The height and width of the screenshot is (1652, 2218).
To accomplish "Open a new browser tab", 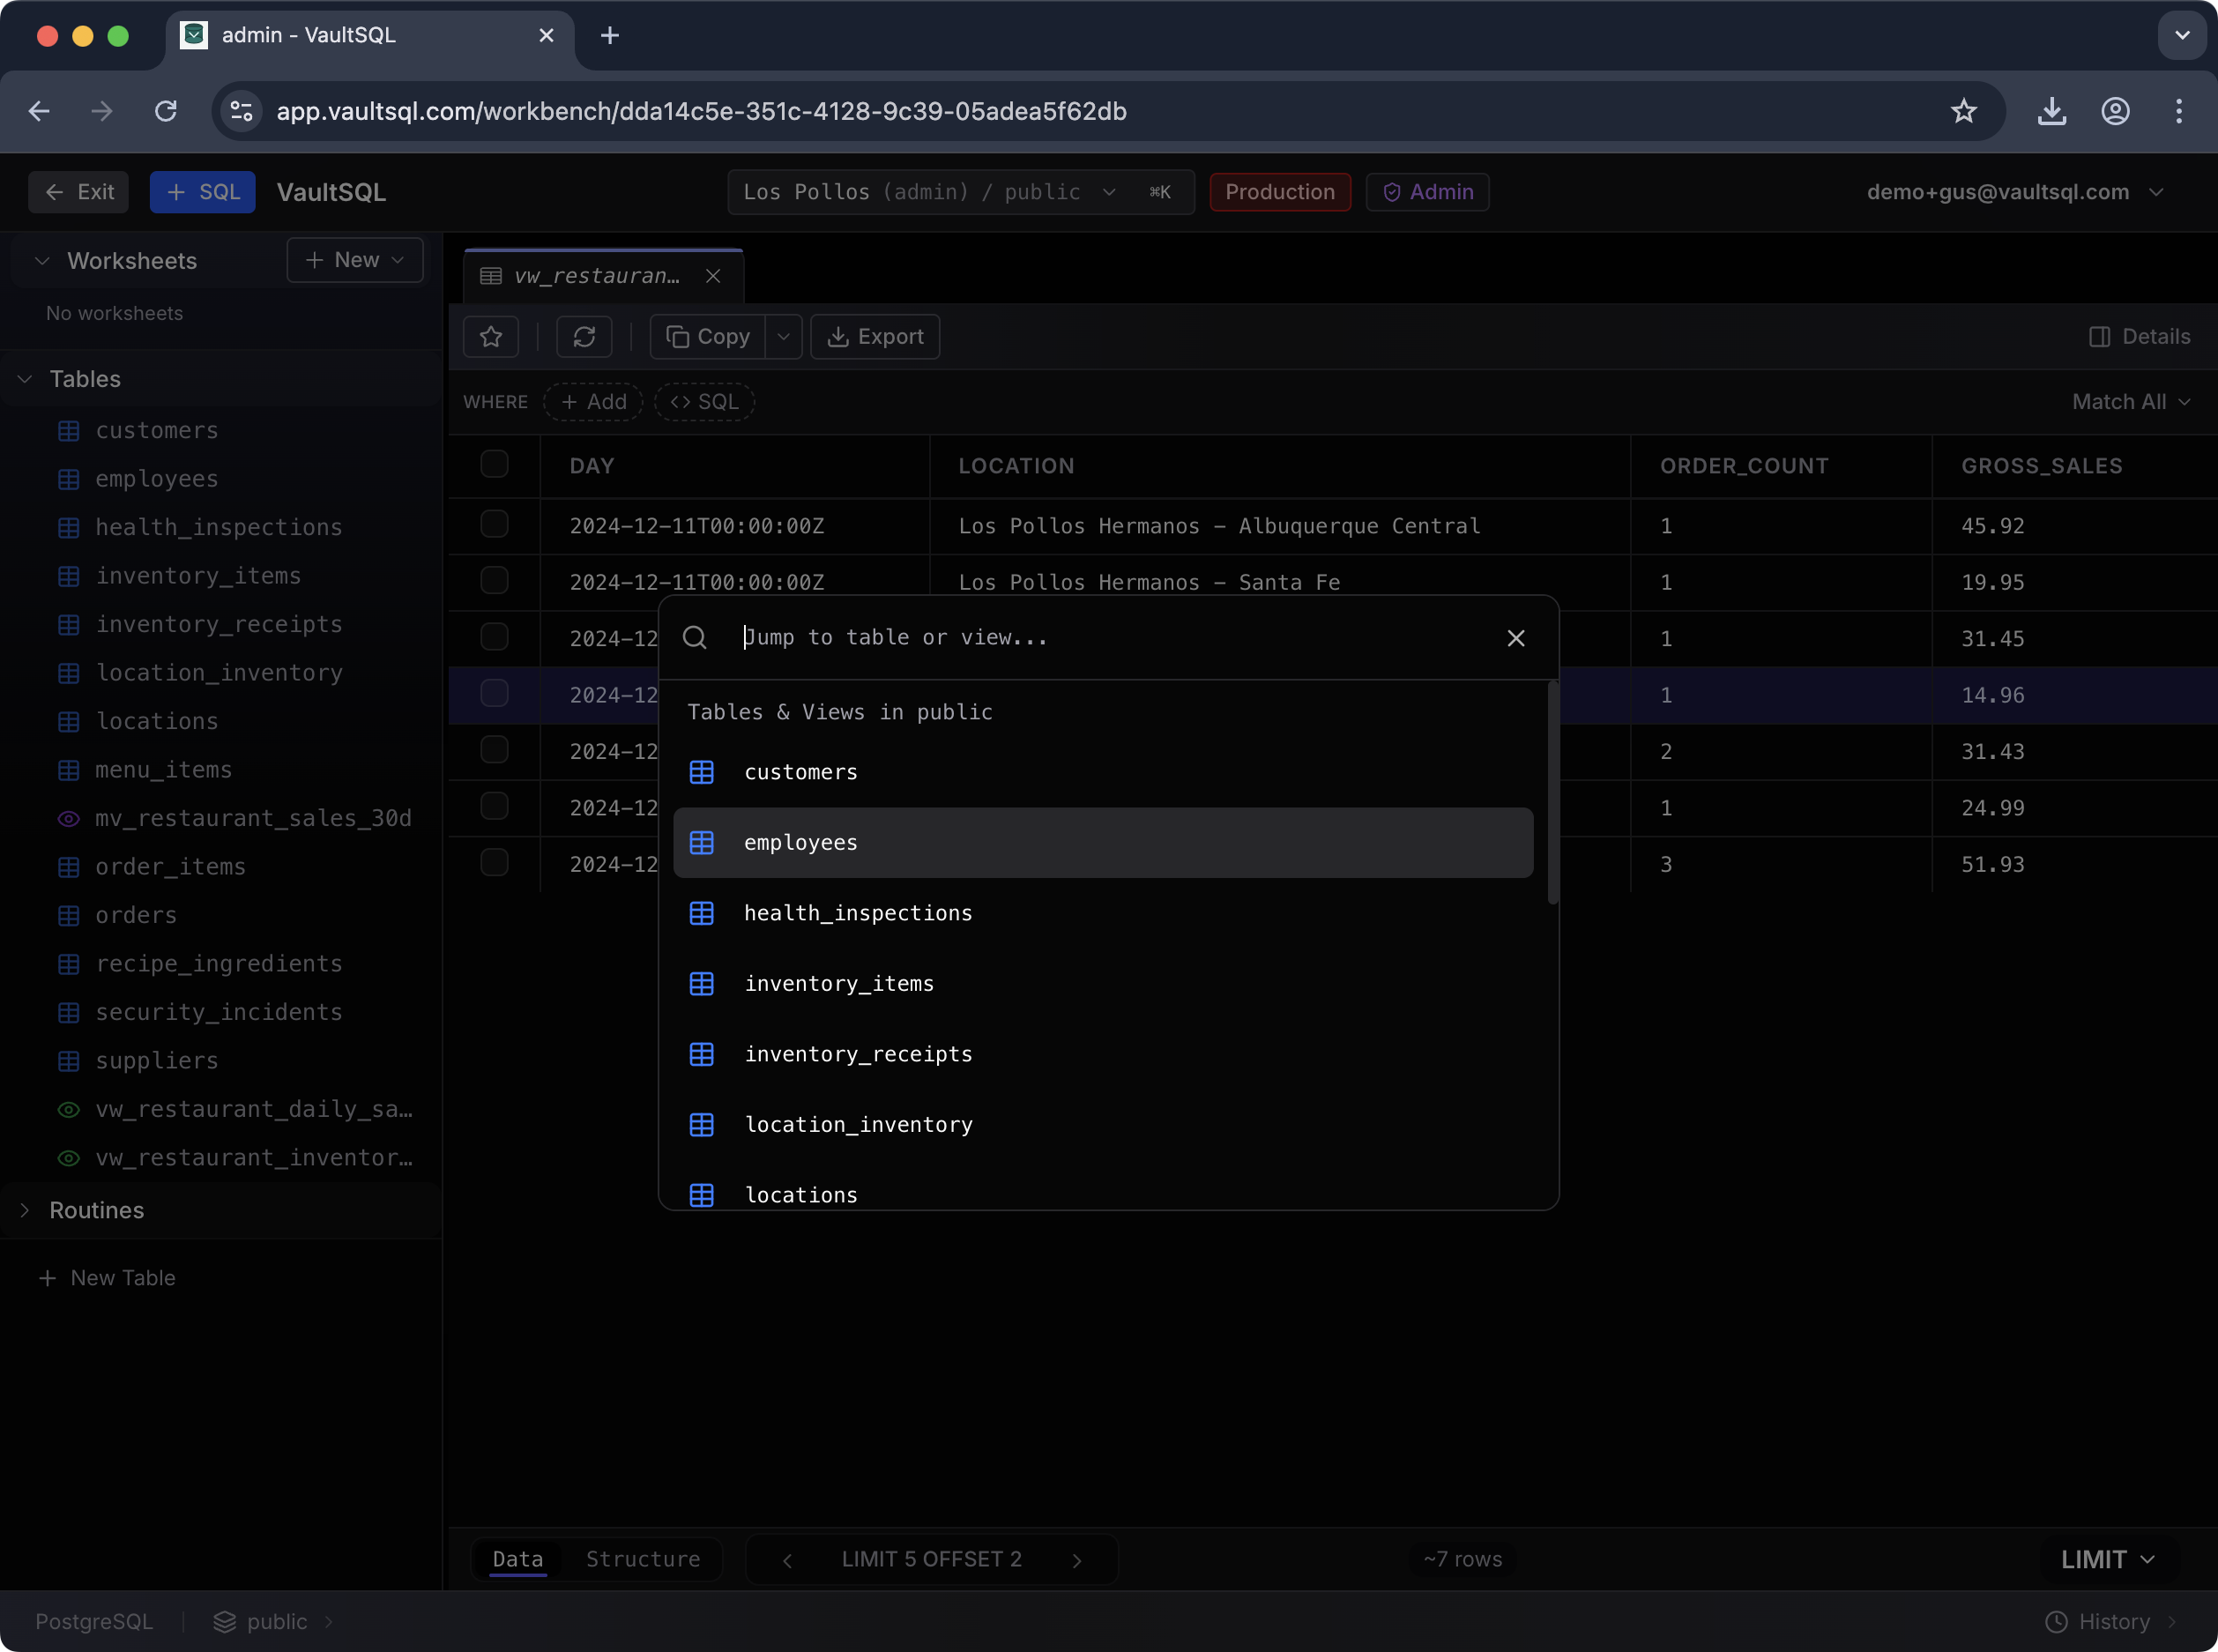I will point(610,36).
